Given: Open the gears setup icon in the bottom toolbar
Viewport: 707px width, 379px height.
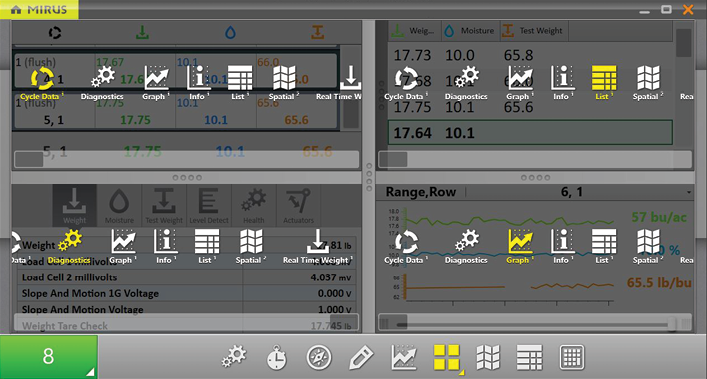Looking at the screenshot, I should pyautogui.click(x=234, y=356).
